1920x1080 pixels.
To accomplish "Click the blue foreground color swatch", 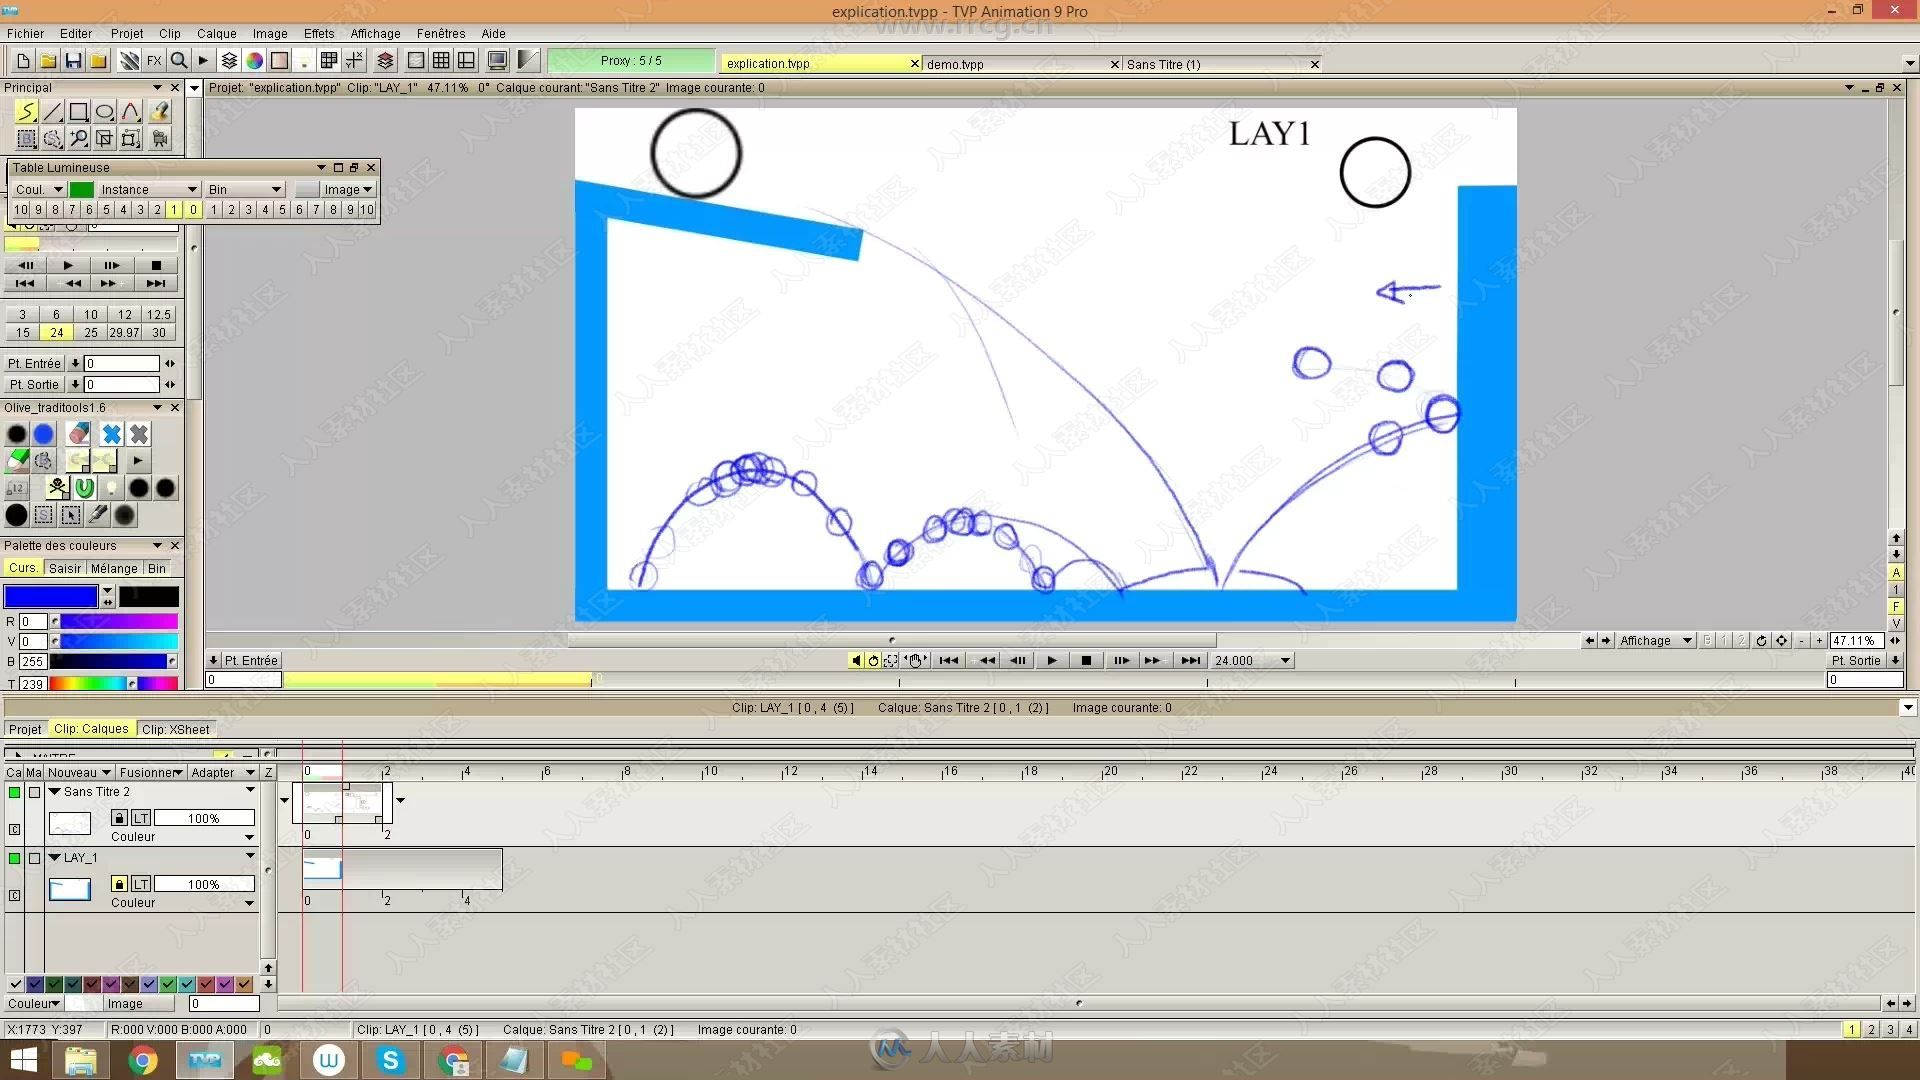I will (x=51, y=597).
